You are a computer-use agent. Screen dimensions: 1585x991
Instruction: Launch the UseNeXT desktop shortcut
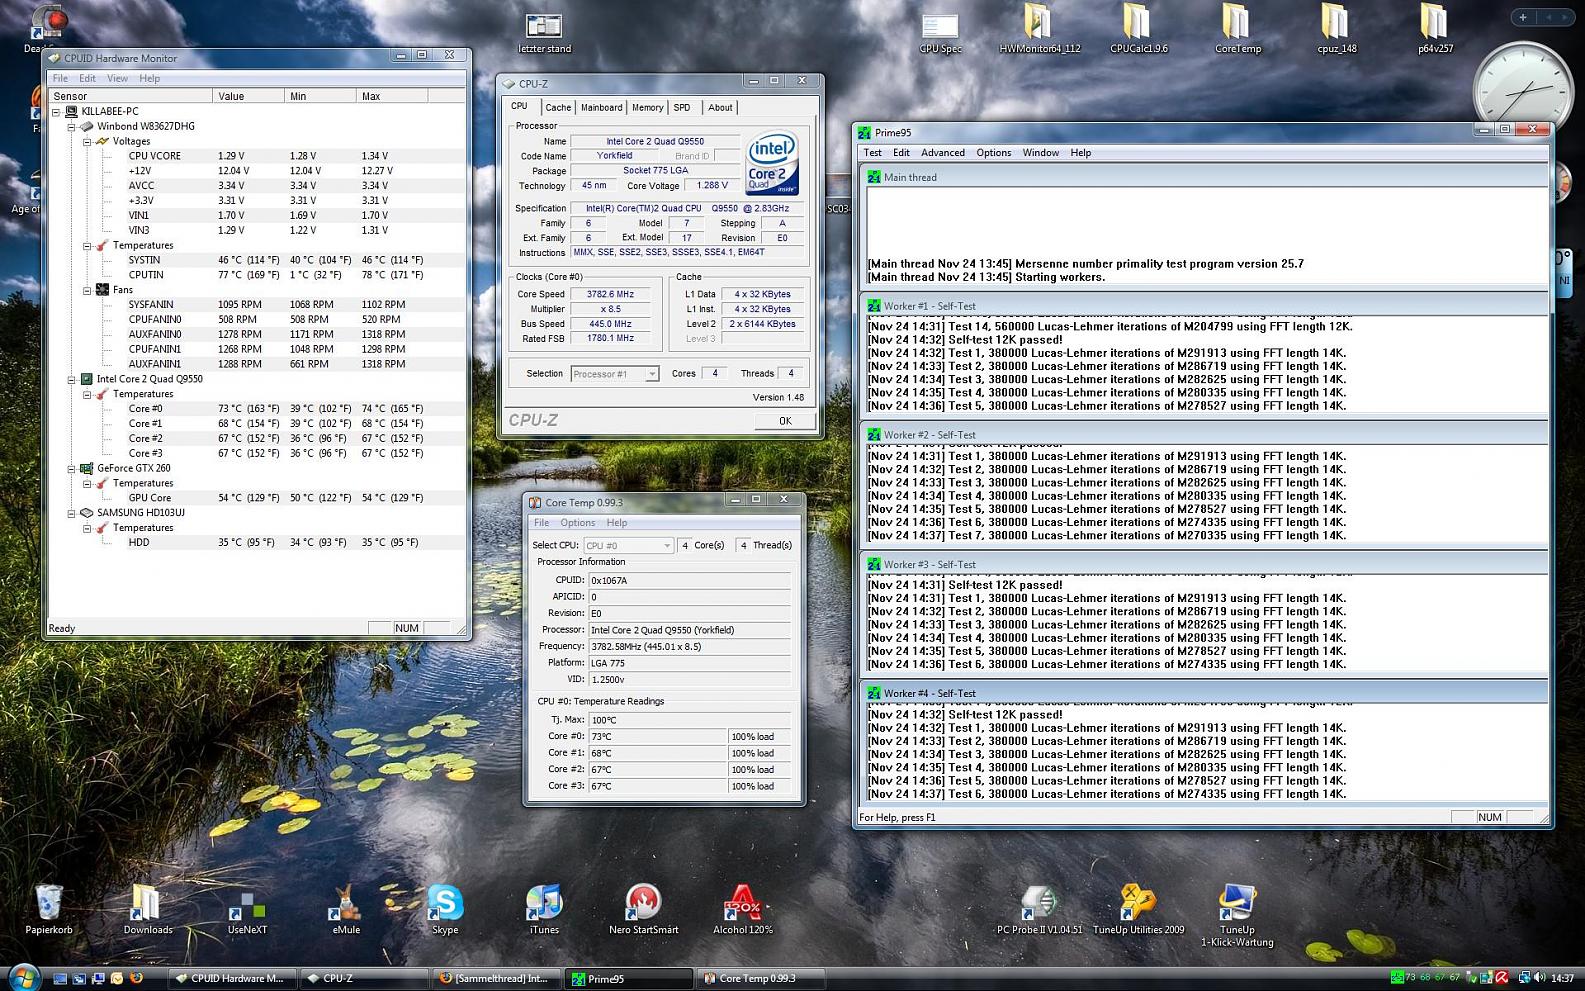tap(247, 909)
